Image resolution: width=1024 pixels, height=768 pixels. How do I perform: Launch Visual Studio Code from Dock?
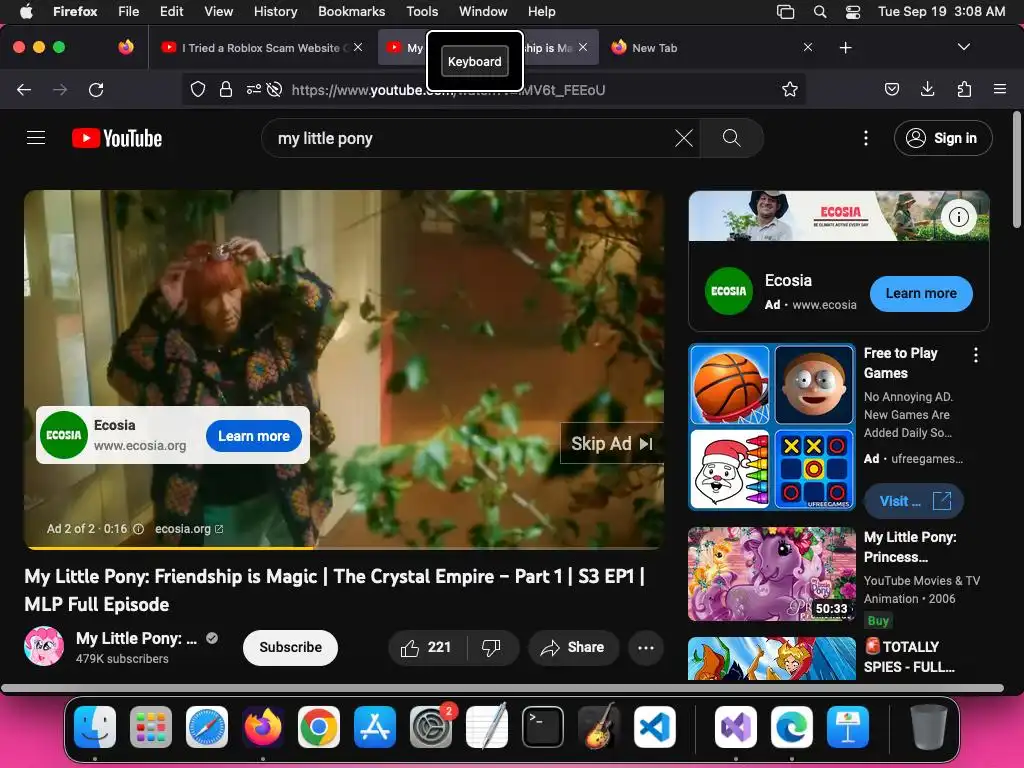[654, 726]
